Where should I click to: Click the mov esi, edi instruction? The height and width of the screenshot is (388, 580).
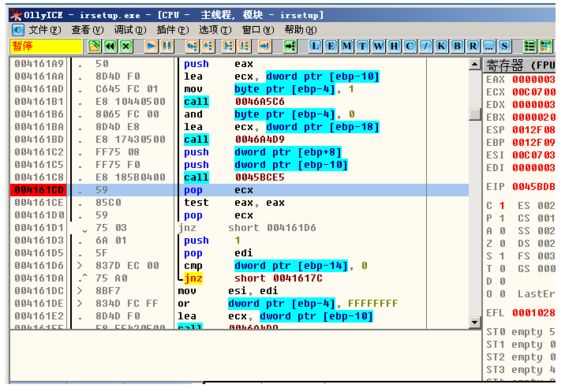click(228, 291)
